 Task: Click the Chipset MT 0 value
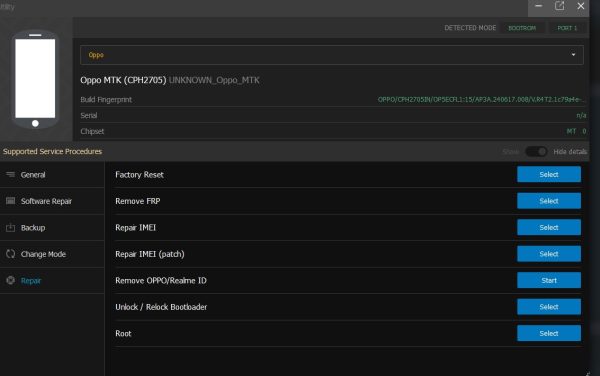(x=576, y=131)
